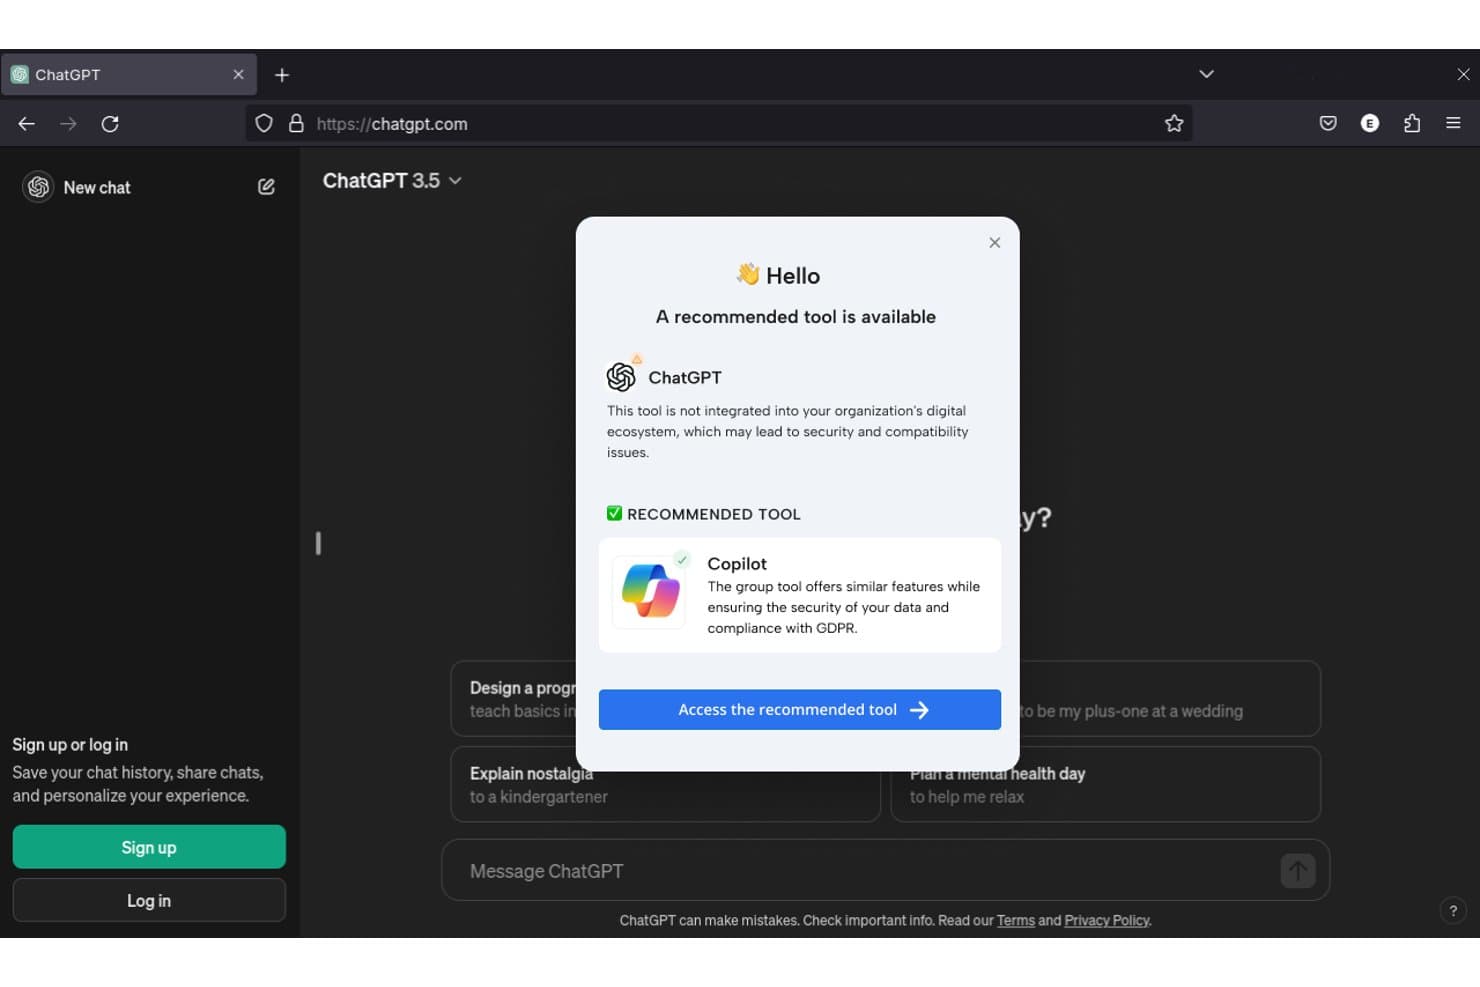Open the Pocket save icon

tap(1328, 124)
